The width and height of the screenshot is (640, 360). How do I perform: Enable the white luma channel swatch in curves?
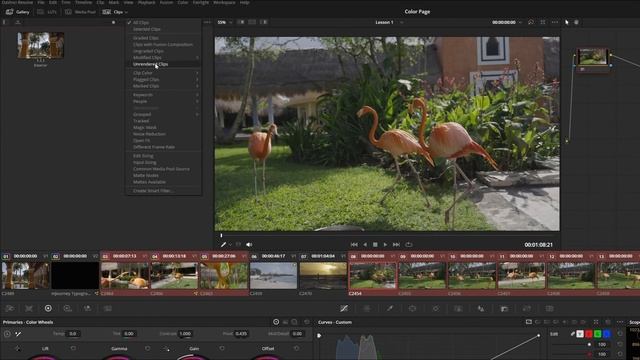(580, 334)
